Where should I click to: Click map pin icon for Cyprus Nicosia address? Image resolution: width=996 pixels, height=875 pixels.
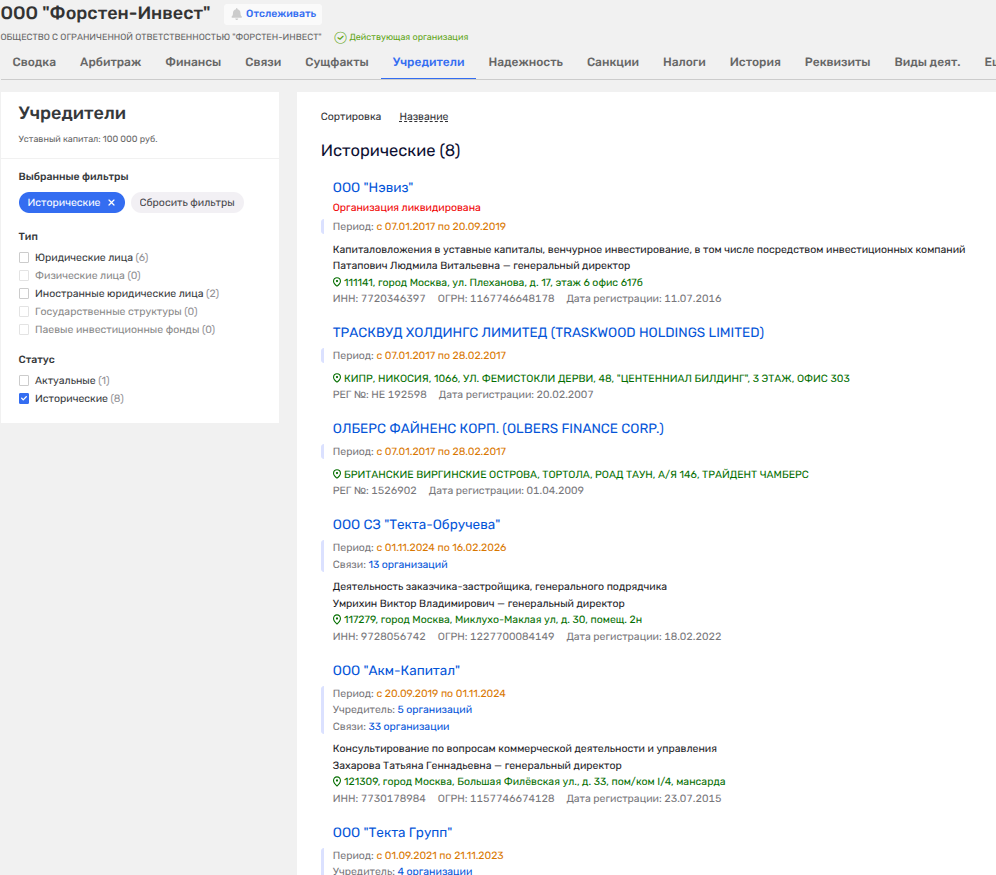point(337,379)
